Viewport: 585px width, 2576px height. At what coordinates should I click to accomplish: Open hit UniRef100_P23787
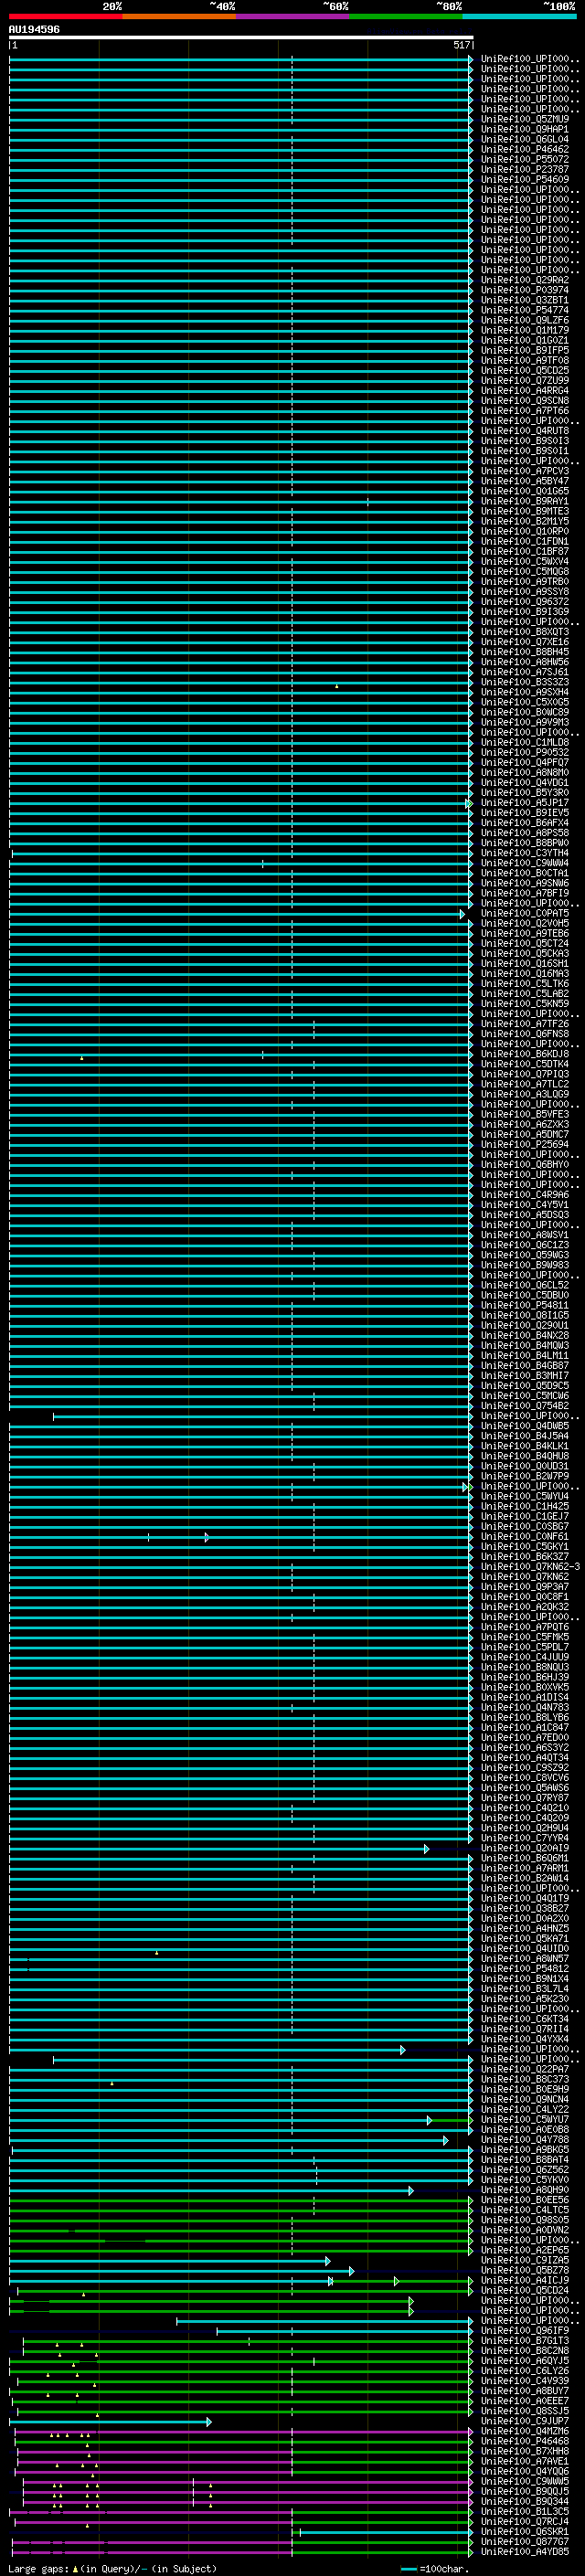(x=525, y=169)
